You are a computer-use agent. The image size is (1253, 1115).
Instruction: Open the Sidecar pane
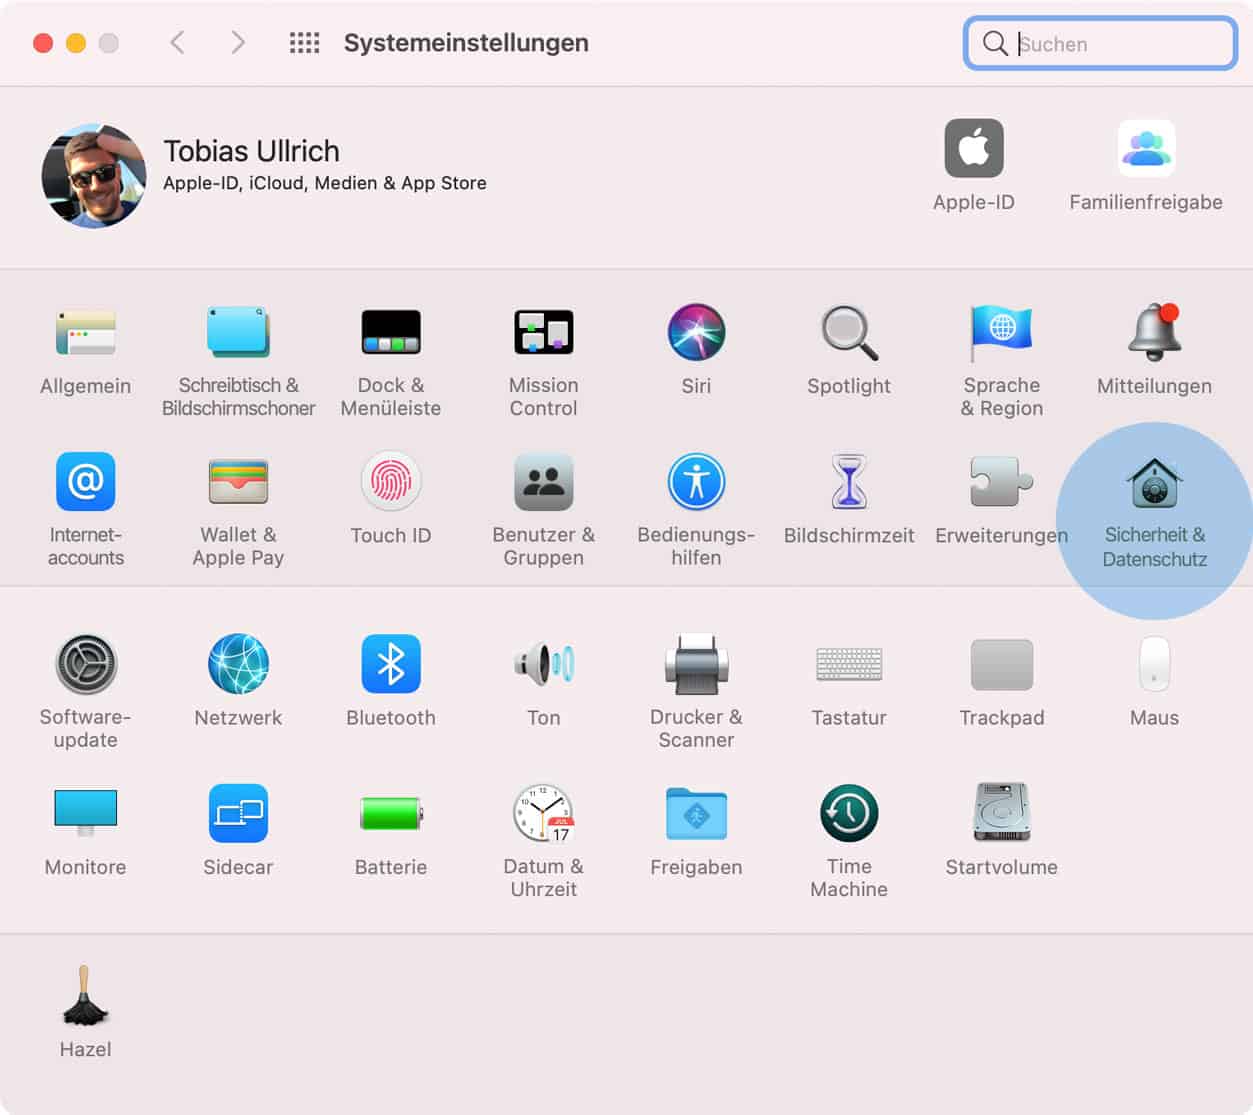238,813
